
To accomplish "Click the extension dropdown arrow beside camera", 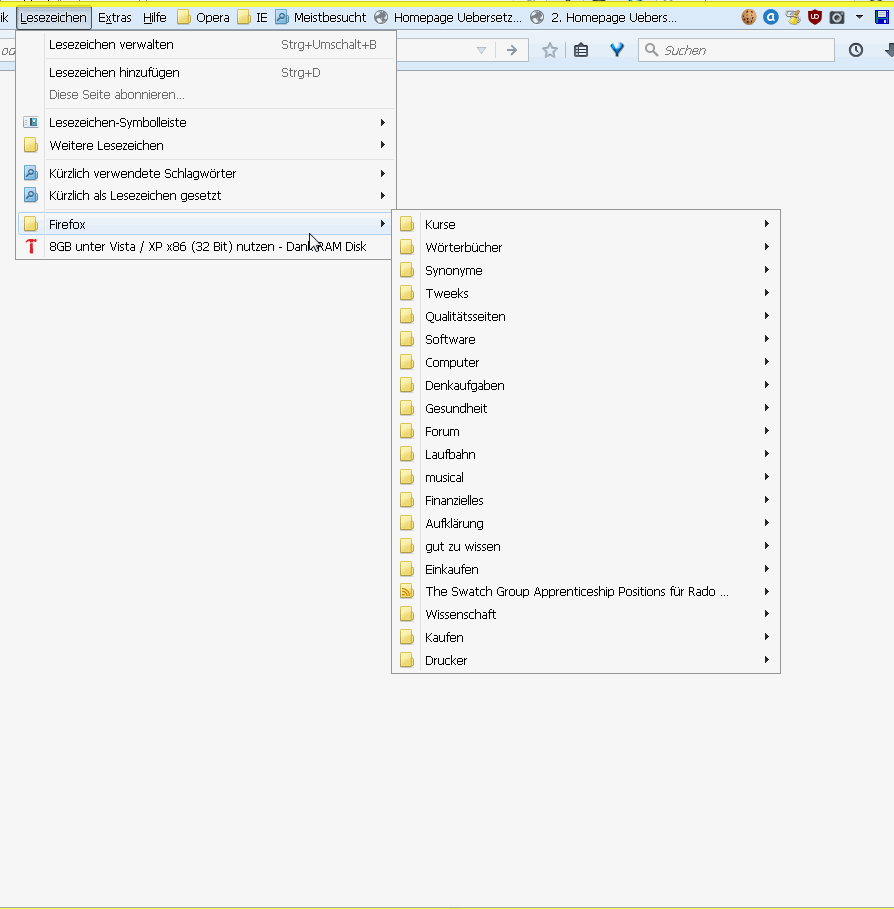I will pyautogui.click(x=859, y=17).
